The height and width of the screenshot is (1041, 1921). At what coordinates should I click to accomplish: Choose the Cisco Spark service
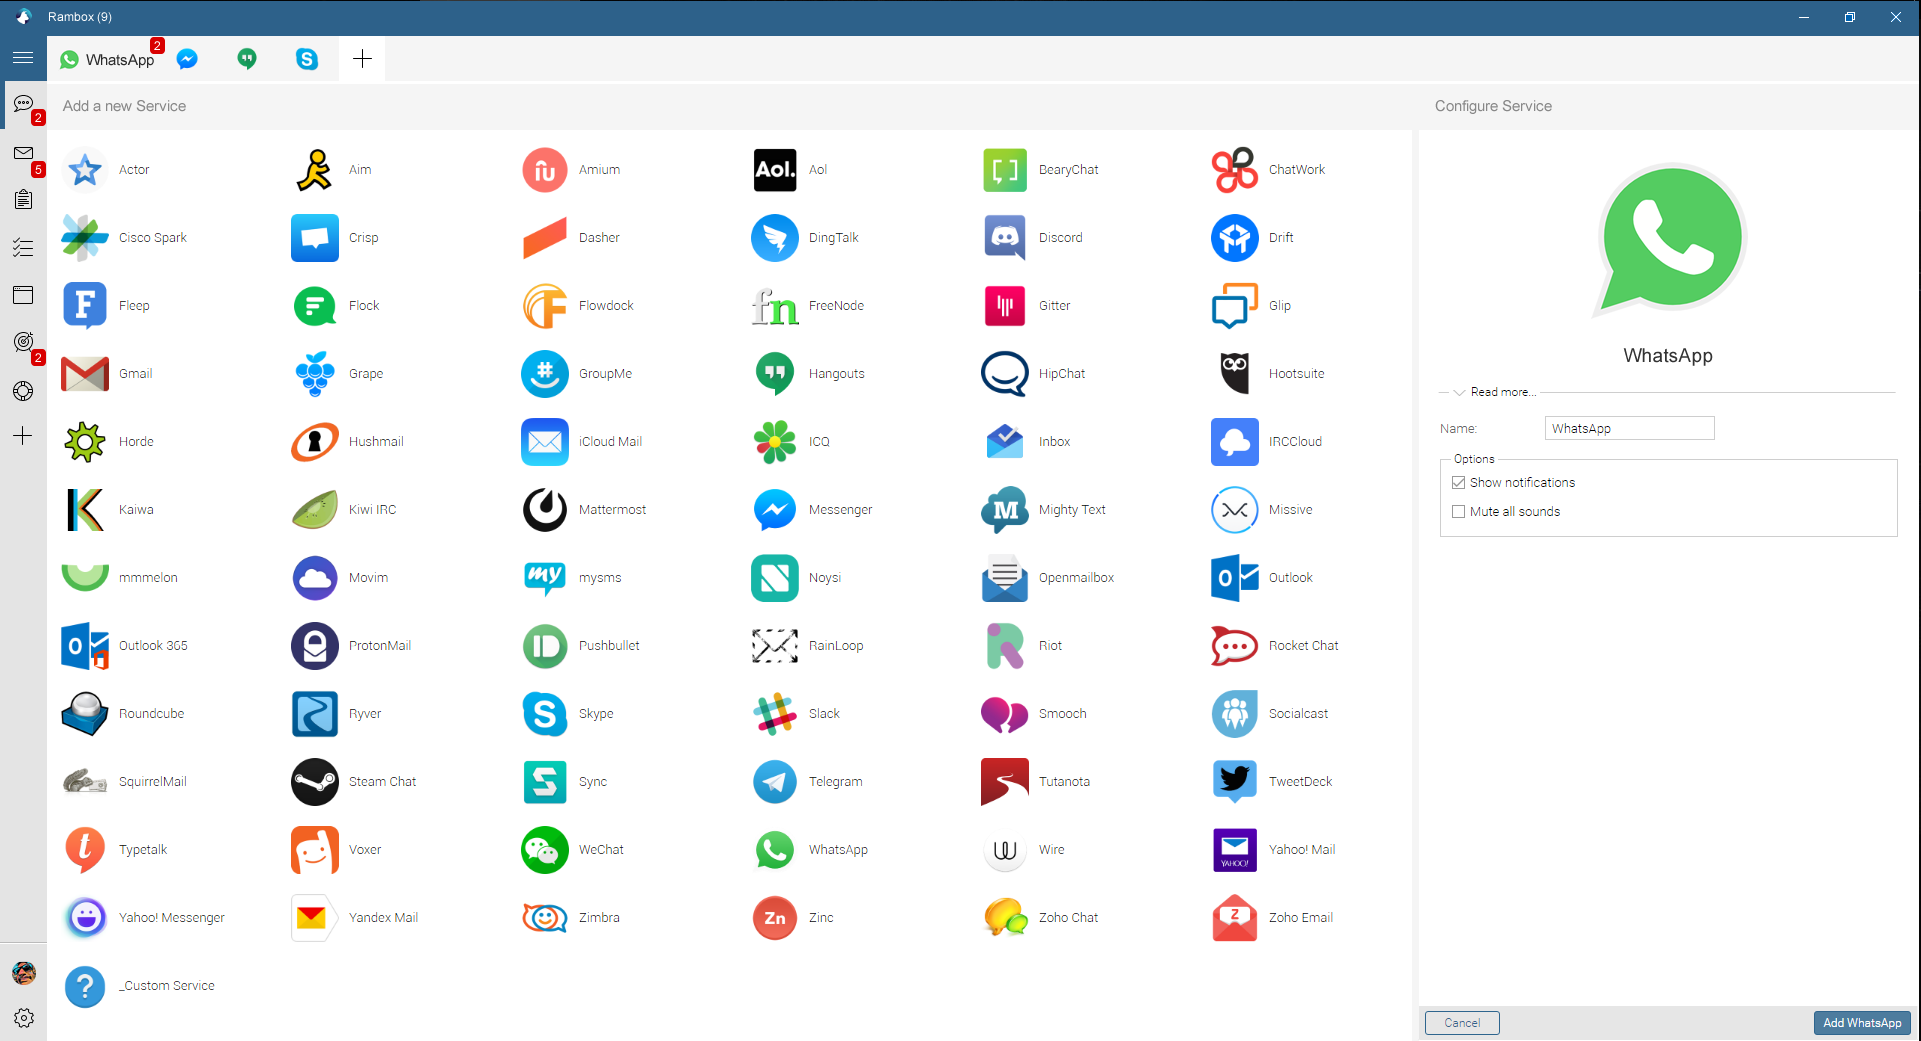point(124,238)
